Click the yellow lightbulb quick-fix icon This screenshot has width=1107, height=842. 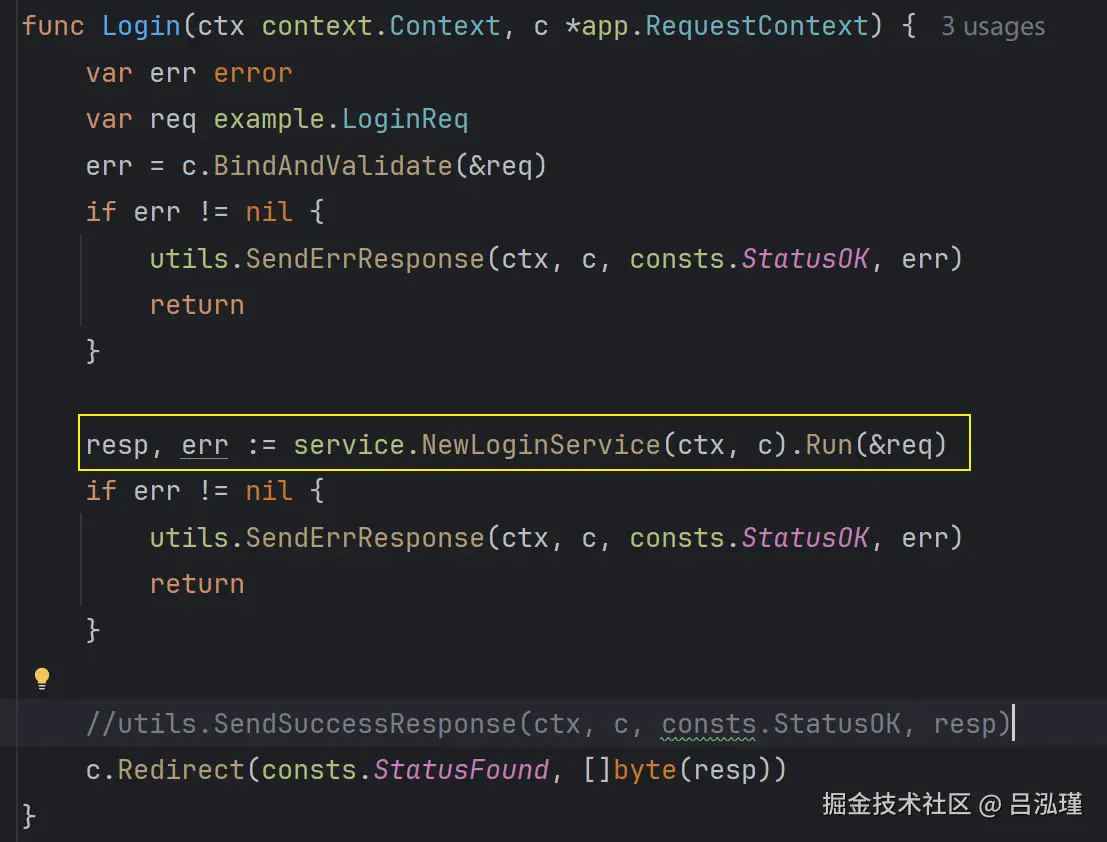pos(41,679)
